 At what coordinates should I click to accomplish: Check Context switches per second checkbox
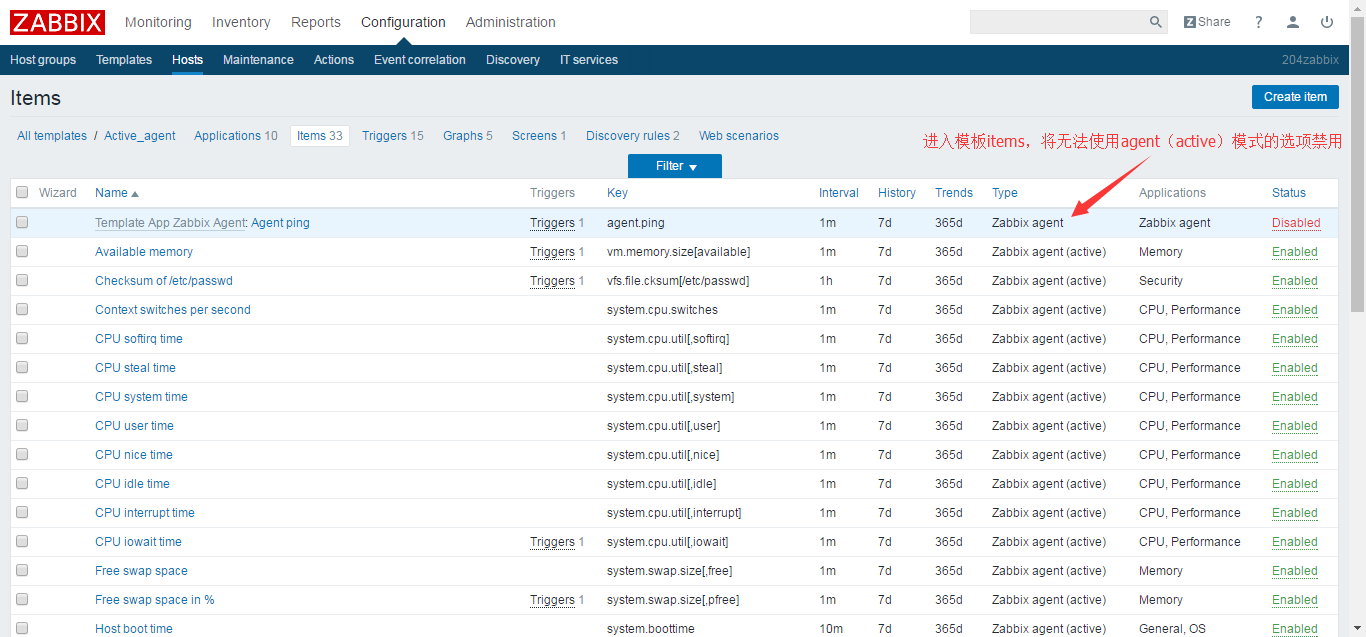pos(22,310)
